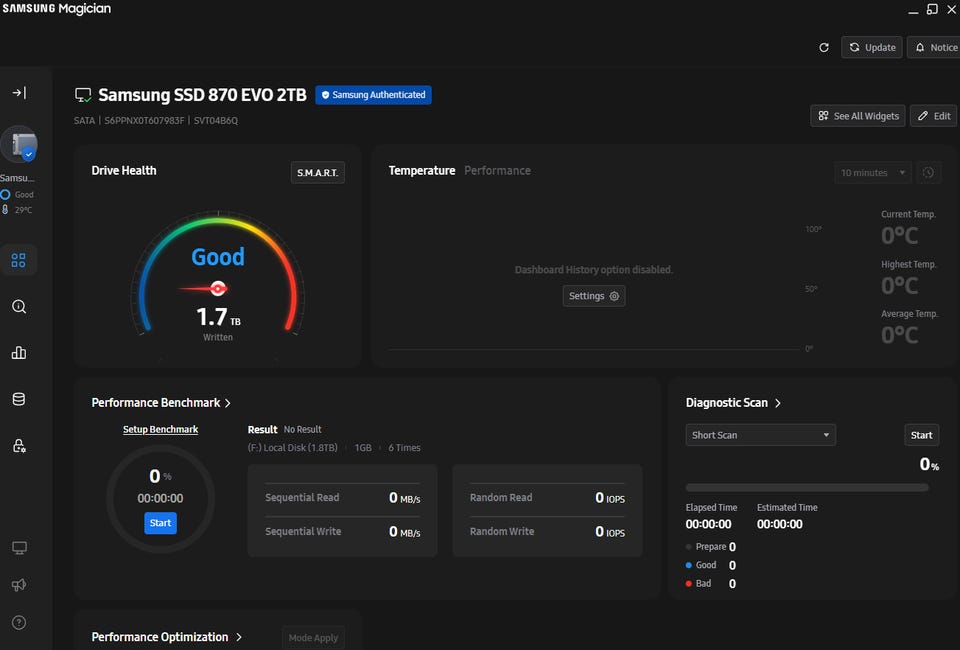Click '29°C' temperature in sidebar

pyautogui.click(x=23, y=210)
